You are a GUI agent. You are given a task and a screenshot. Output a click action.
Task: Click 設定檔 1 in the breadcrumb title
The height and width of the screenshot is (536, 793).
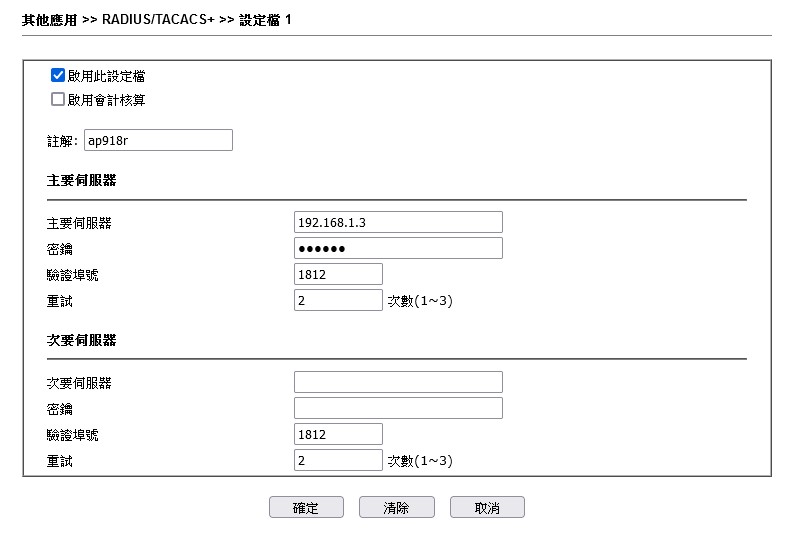click(265, 20)
